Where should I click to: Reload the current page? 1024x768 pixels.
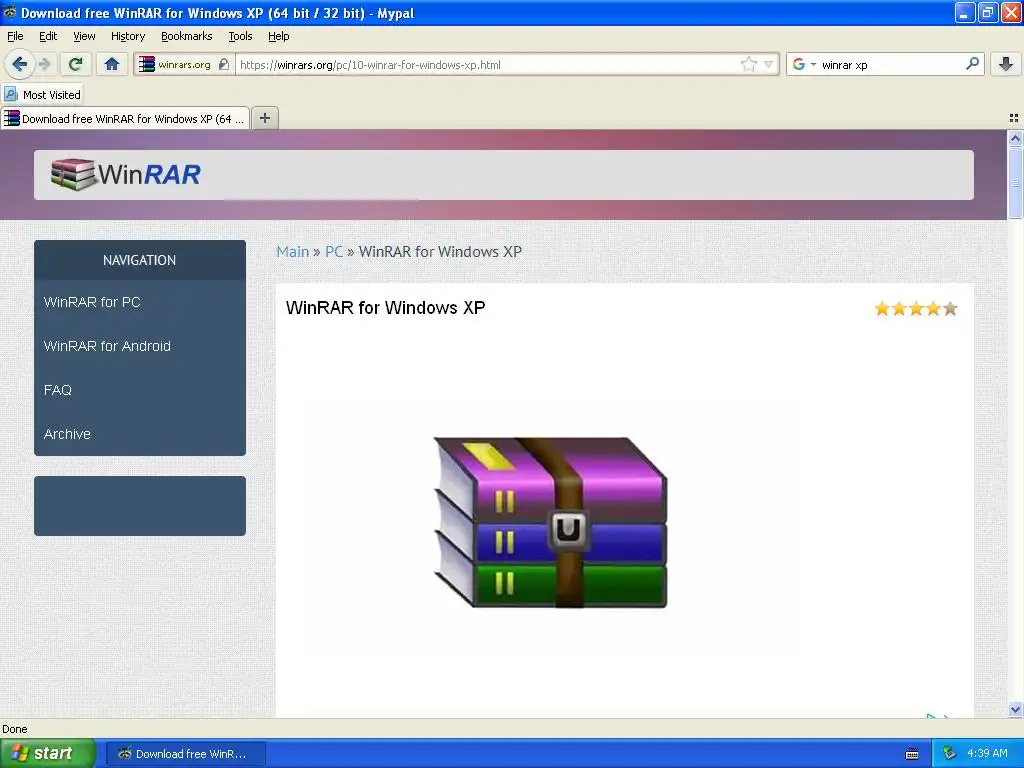tap(75, 64)
